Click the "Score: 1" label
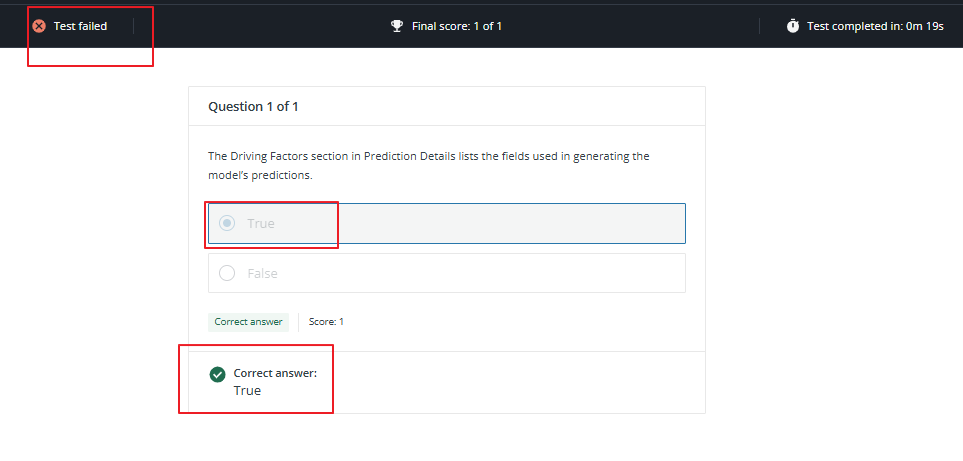 pyautogui.click(x=326, y=322)
